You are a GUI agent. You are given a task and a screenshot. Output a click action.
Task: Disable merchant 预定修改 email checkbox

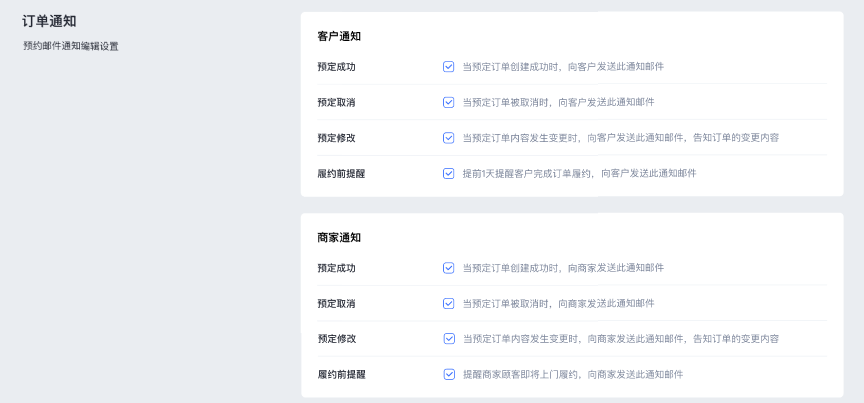(x=449, y=338)
